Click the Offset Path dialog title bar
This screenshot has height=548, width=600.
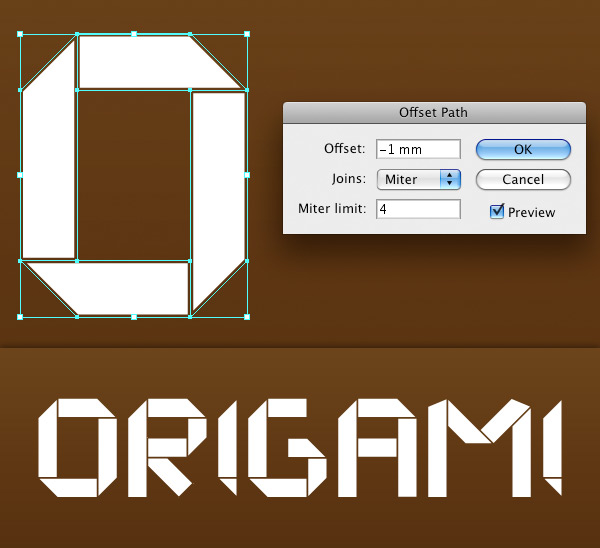(x=433, y=113)
